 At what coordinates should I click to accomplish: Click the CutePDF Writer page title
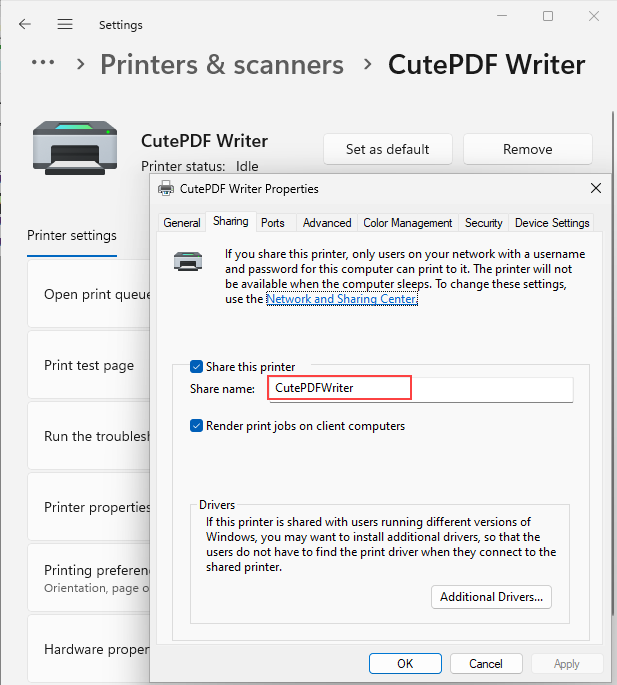coord(486,65)
